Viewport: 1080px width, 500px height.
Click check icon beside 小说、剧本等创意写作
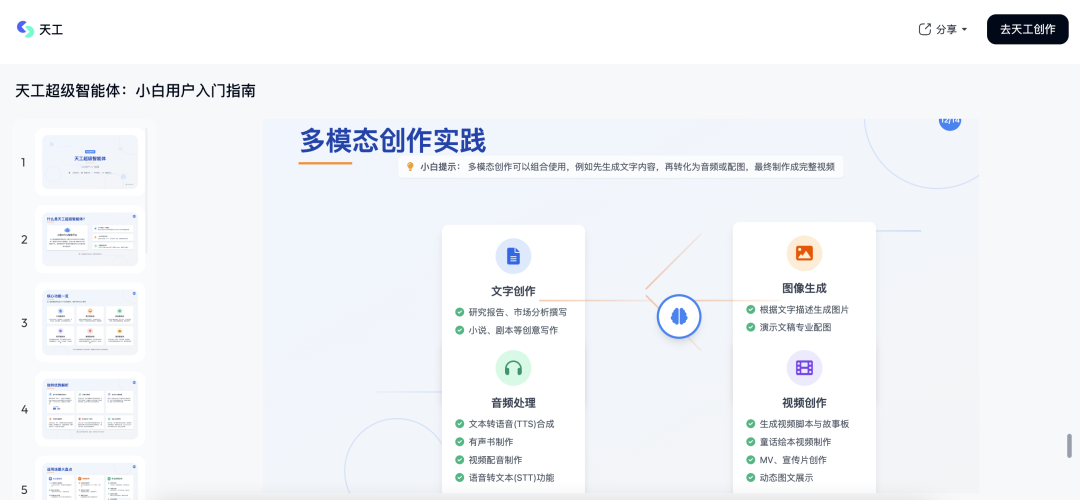pyautogui.click(x=459, y=330)
